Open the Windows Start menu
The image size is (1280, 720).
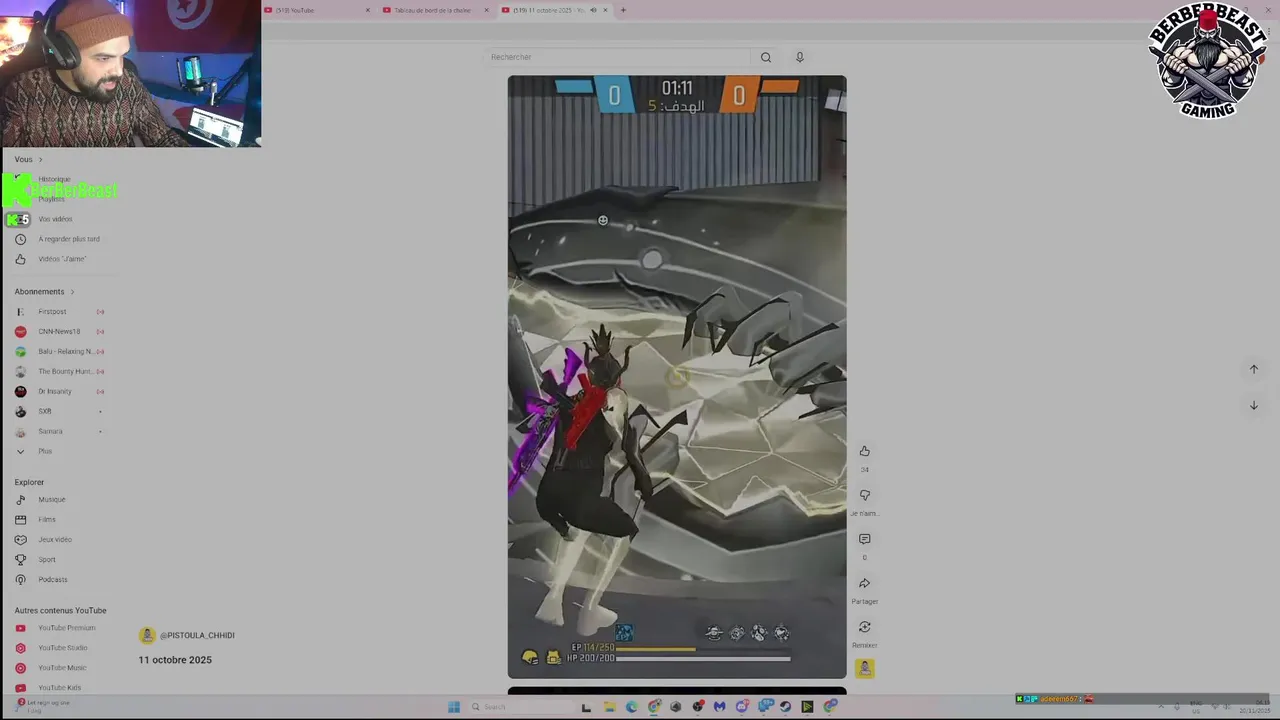coord(454,707)
